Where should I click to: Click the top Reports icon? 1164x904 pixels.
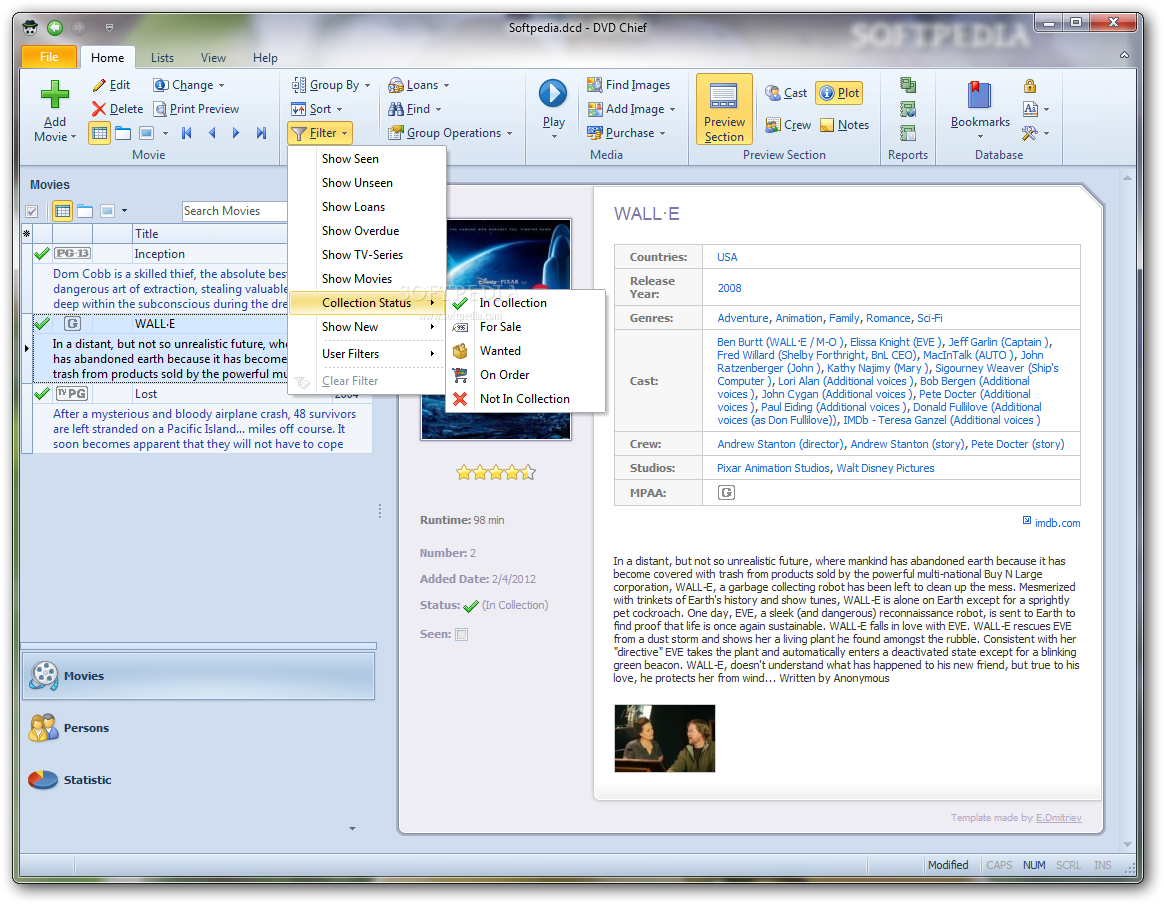click(908, 85)
